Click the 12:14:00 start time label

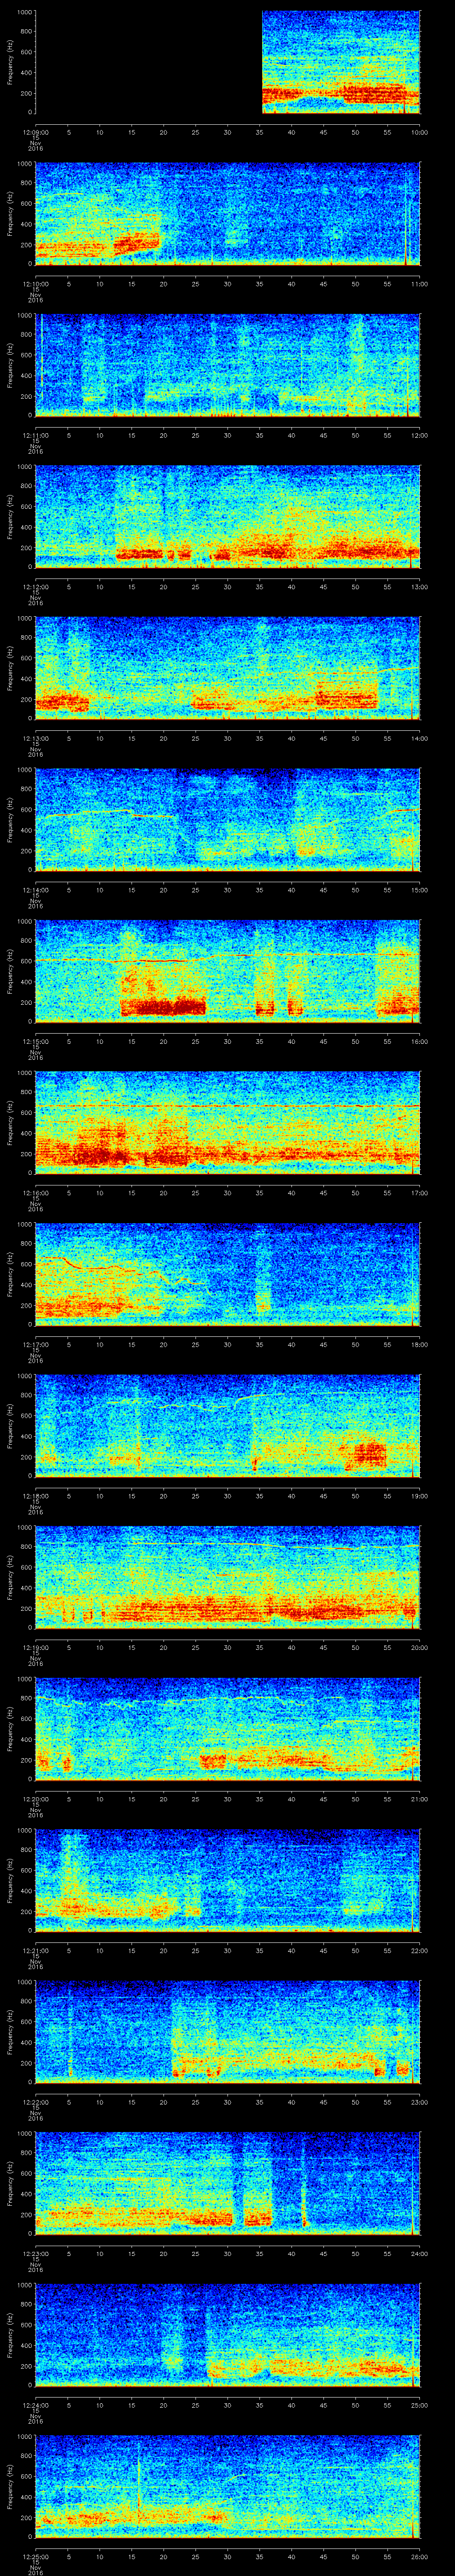point(35,891)
